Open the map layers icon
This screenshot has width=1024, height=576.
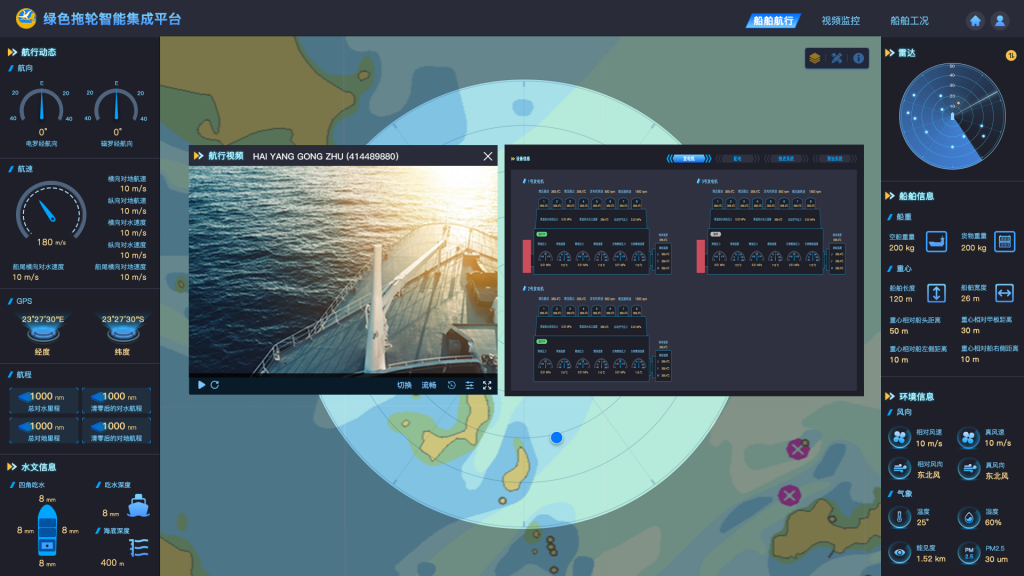pos(815,58)
